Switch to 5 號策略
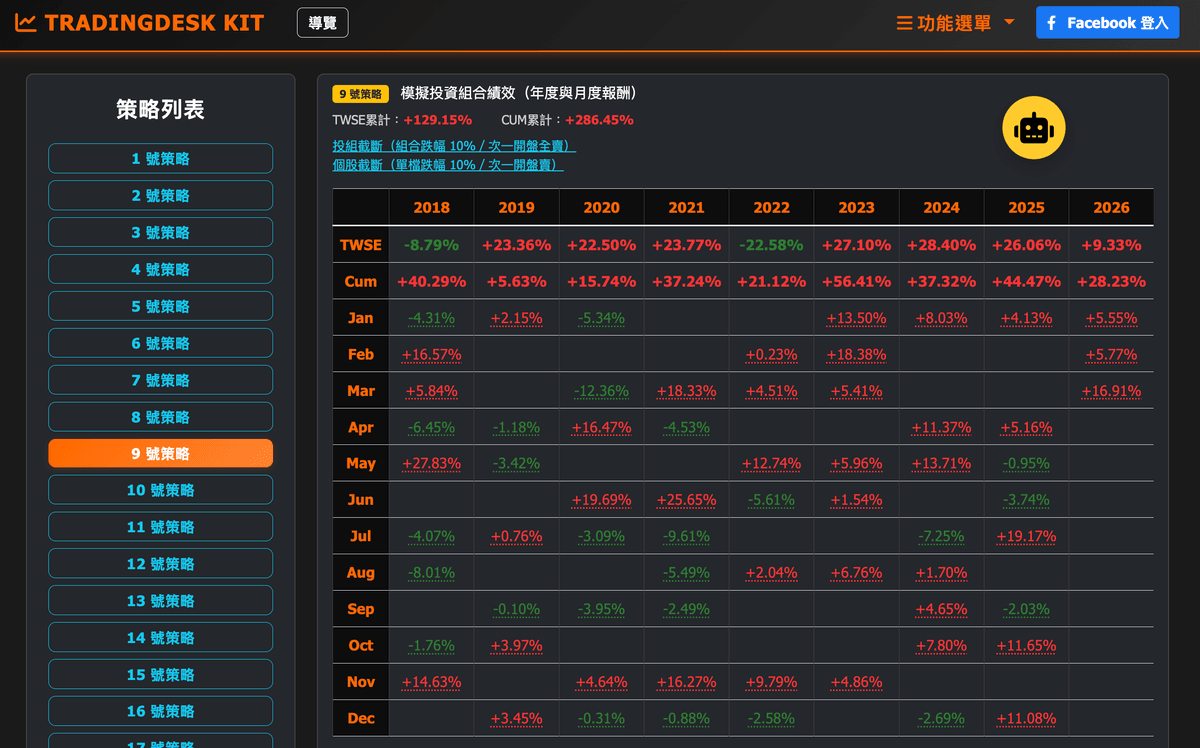Viewport: 1200px width, 748px height. (160, 306)
